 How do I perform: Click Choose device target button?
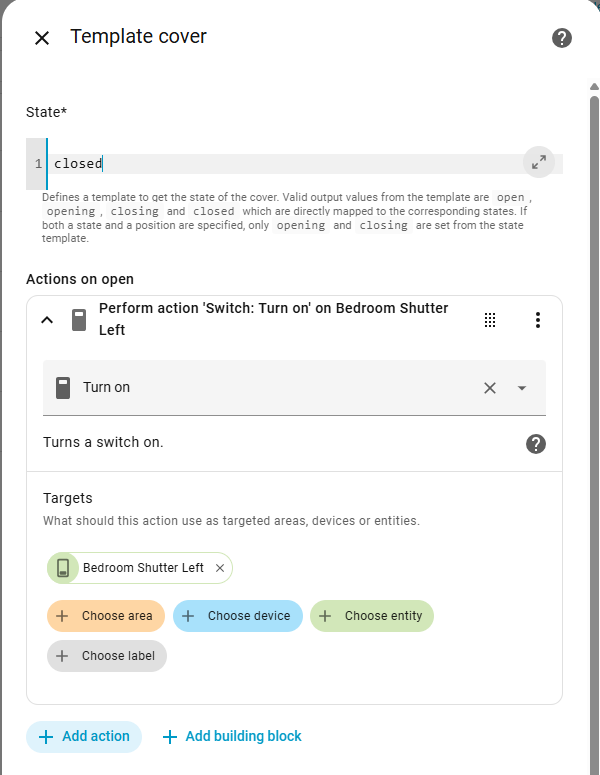(x=237, y=616)
